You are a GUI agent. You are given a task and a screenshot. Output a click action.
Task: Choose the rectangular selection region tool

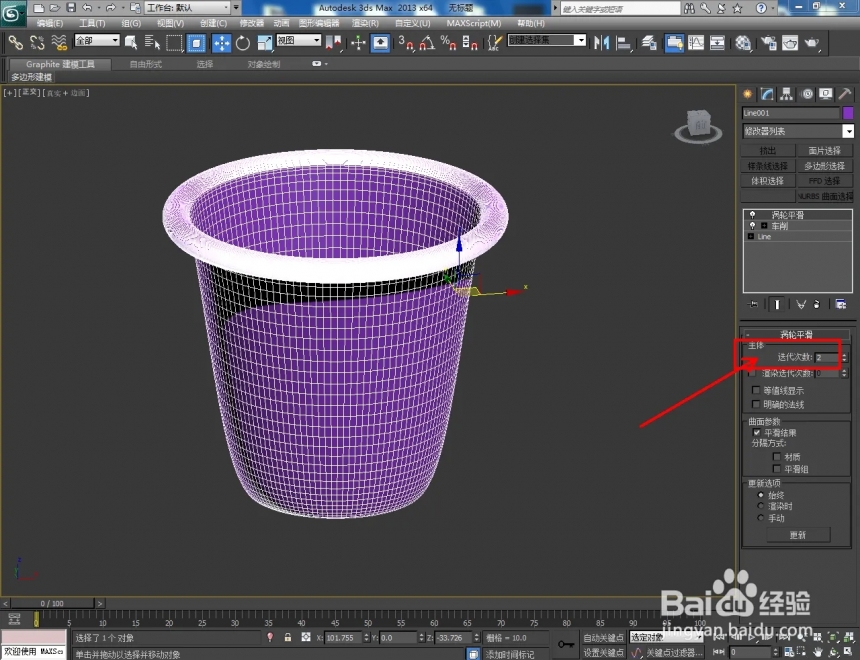pos(174,42)
